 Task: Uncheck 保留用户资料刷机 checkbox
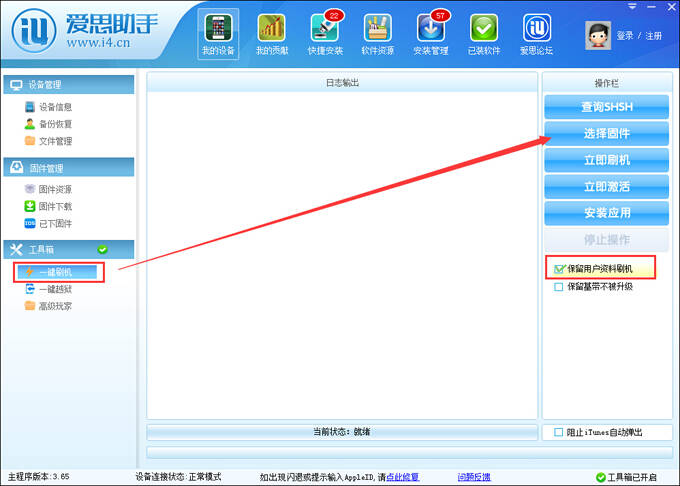click(x=559, y=269)
